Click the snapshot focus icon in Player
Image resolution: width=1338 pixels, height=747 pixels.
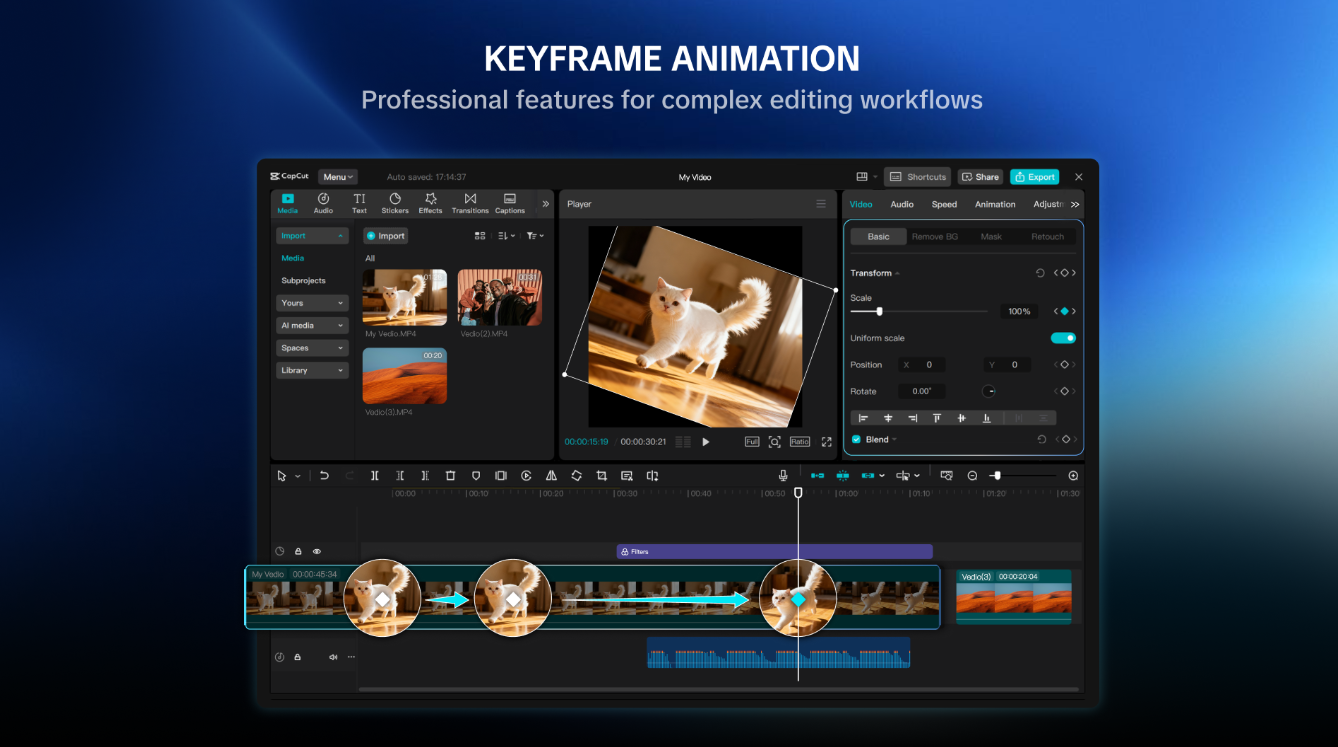774,441
